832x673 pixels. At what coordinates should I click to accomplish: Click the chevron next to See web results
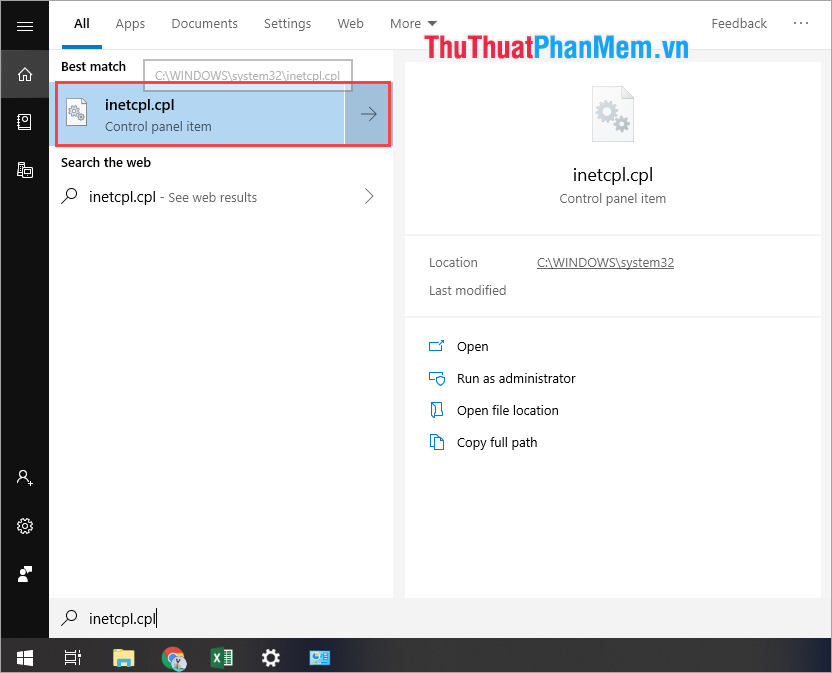coord(368,196)
